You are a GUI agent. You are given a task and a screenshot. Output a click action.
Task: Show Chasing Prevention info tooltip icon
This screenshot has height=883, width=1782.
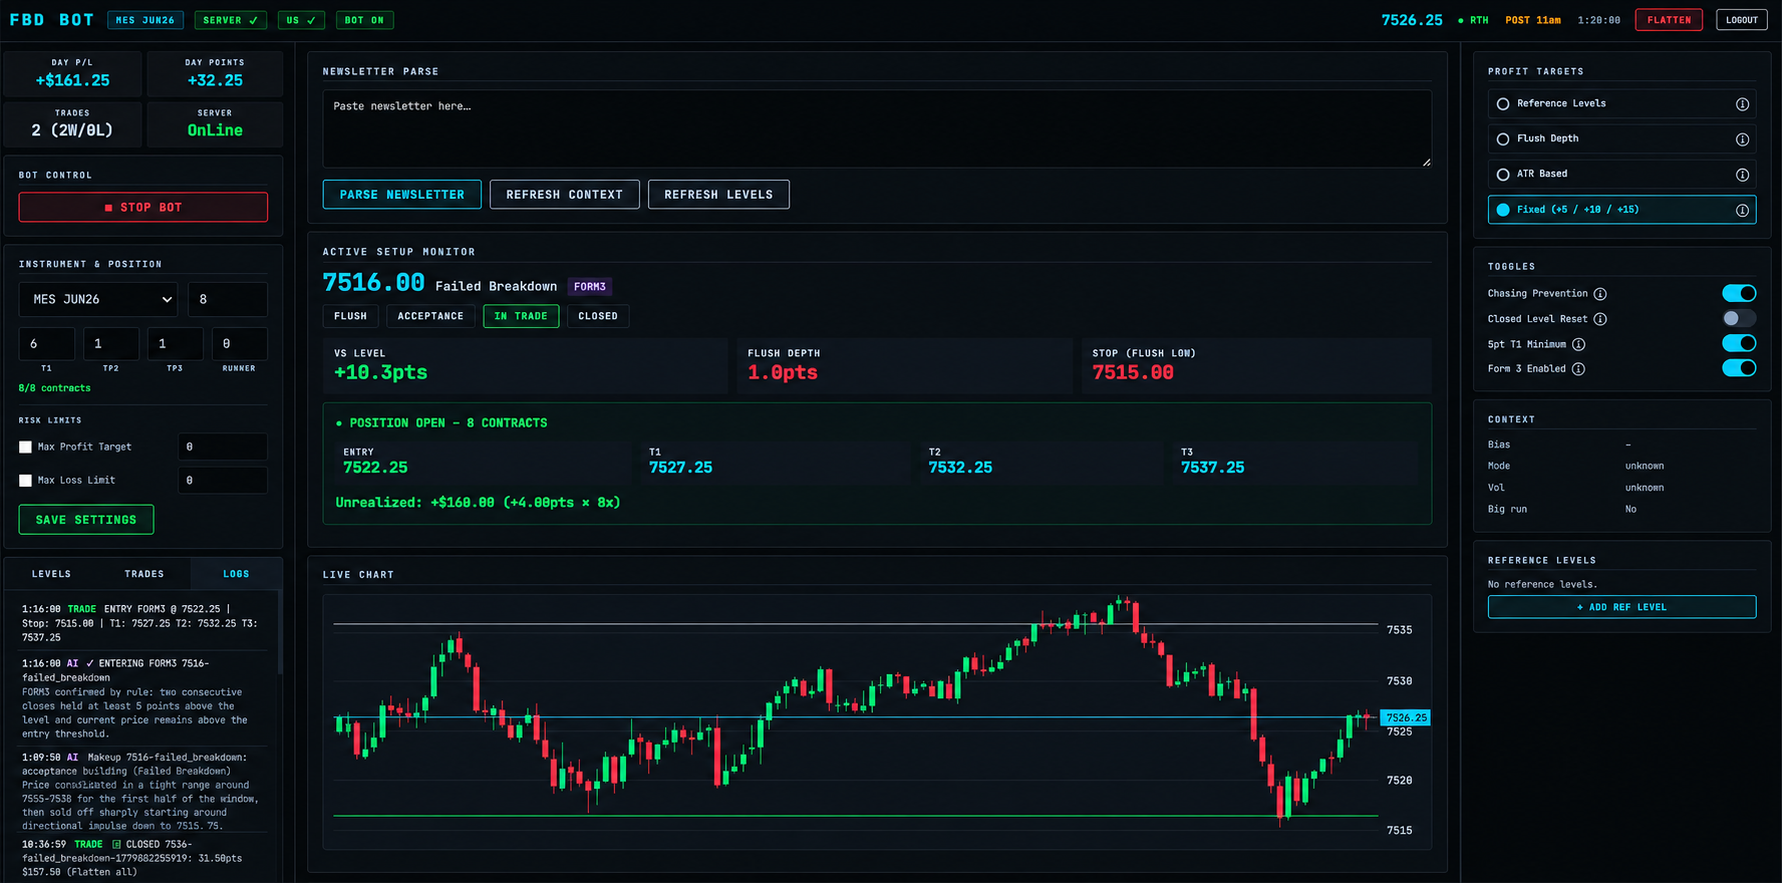point(1600,294)
